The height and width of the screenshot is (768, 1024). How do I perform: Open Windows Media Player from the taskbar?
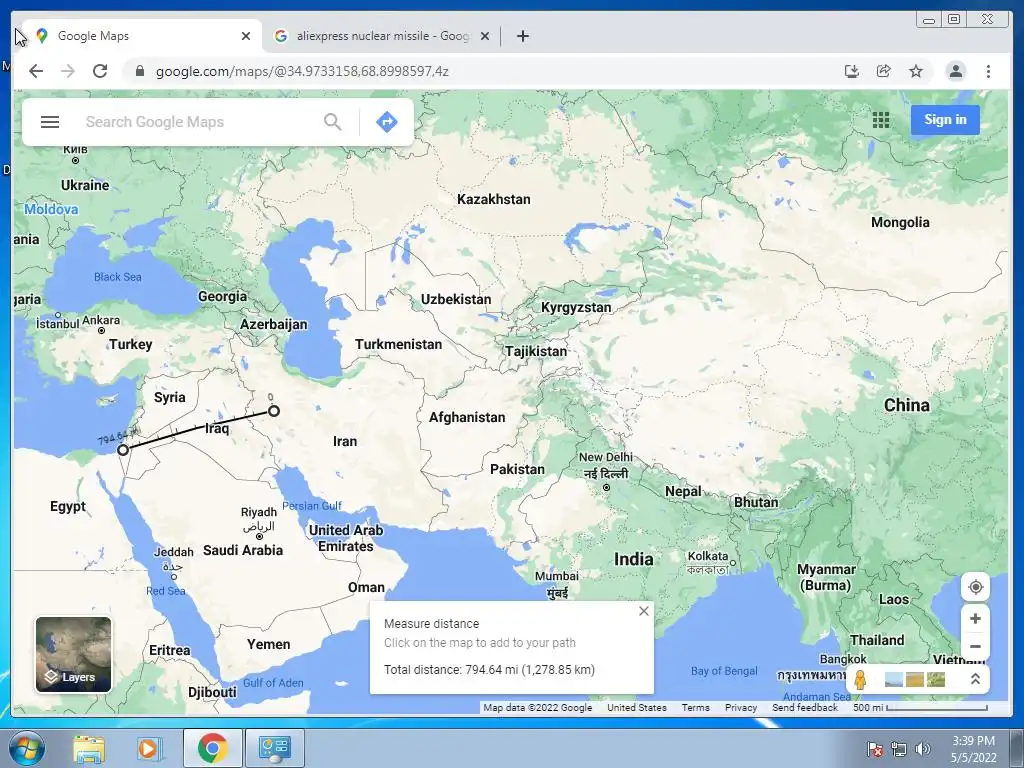148,748
